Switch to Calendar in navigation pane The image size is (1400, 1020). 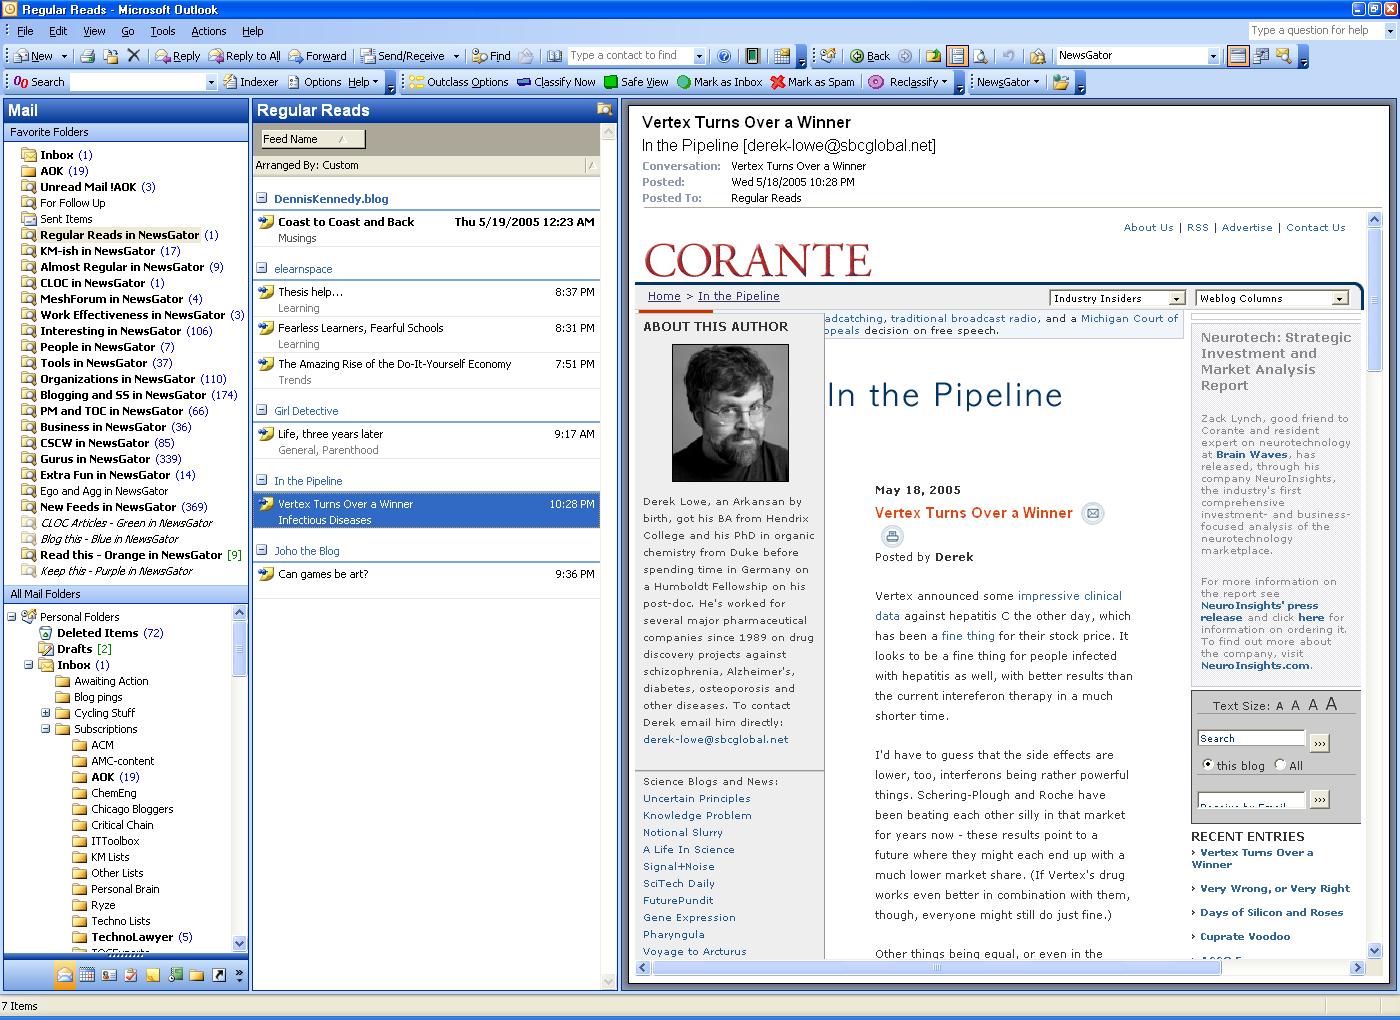(87, 974)
